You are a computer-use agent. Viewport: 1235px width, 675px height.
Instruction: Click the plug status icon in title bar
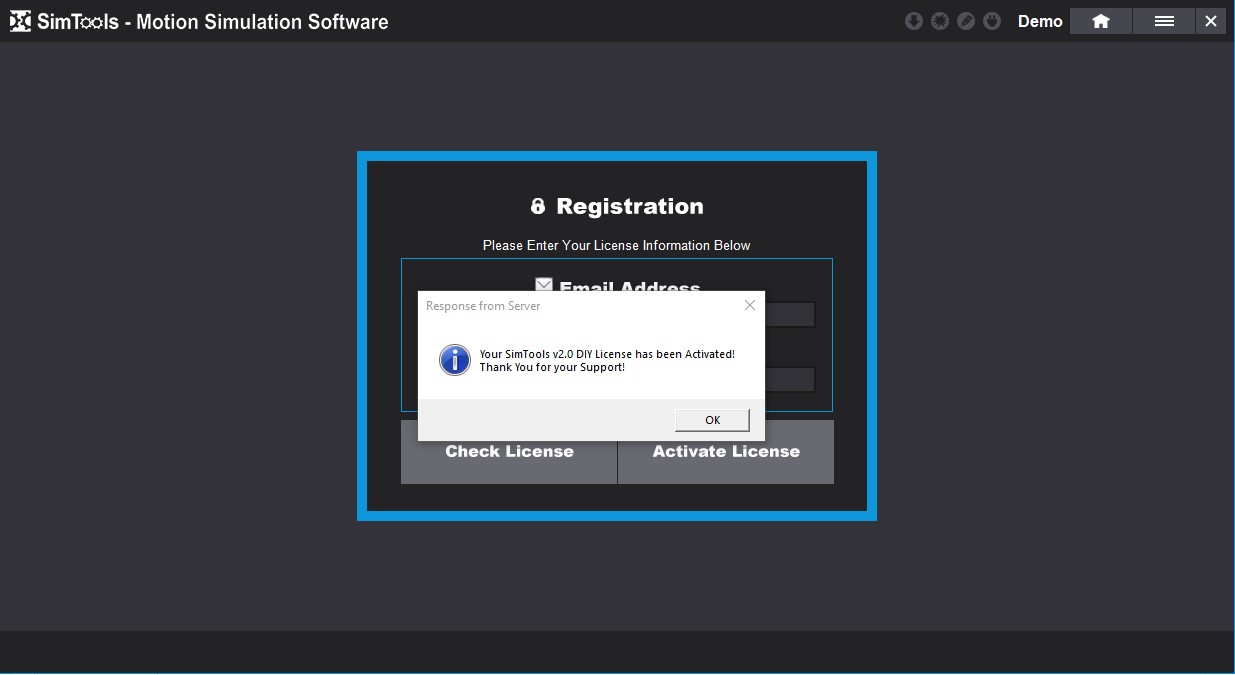pos(992,21)
